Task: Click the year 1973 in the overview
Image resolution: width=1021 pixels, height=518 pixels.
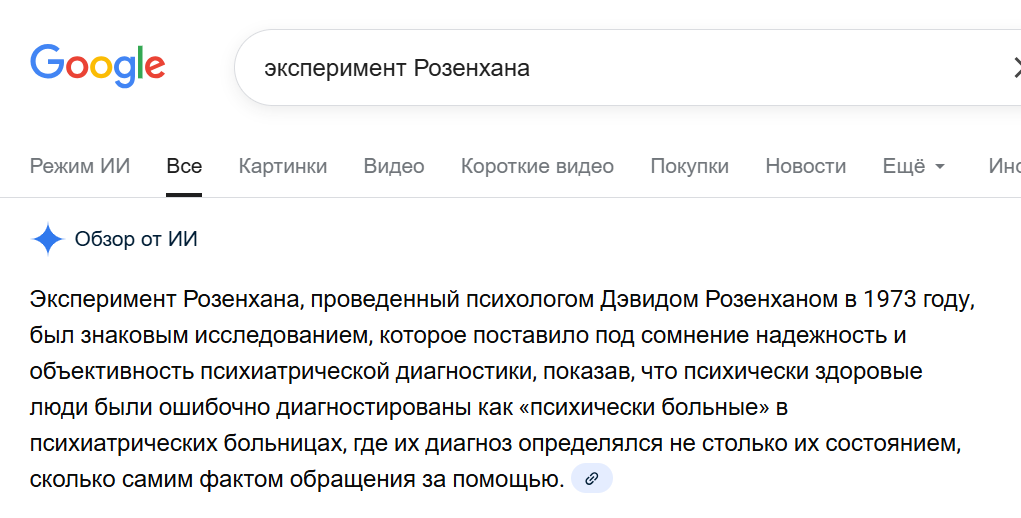Action: [x=888, y=299]
